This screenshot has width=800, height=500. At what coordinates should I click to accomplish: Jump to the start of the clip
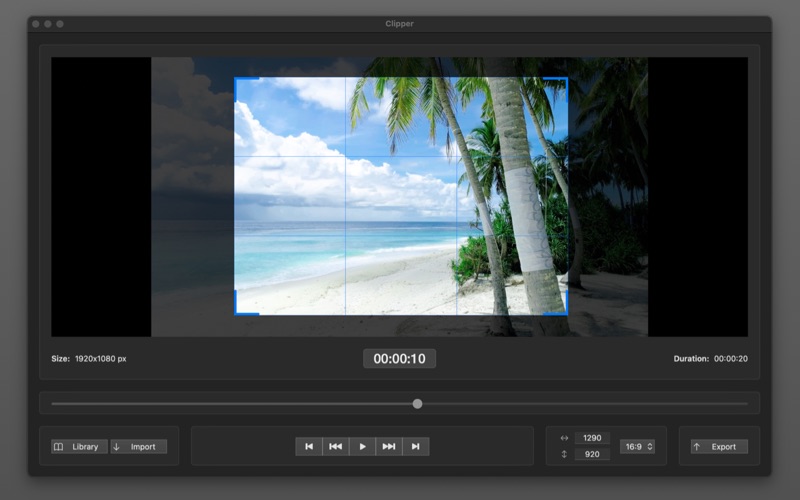point(309,446)
